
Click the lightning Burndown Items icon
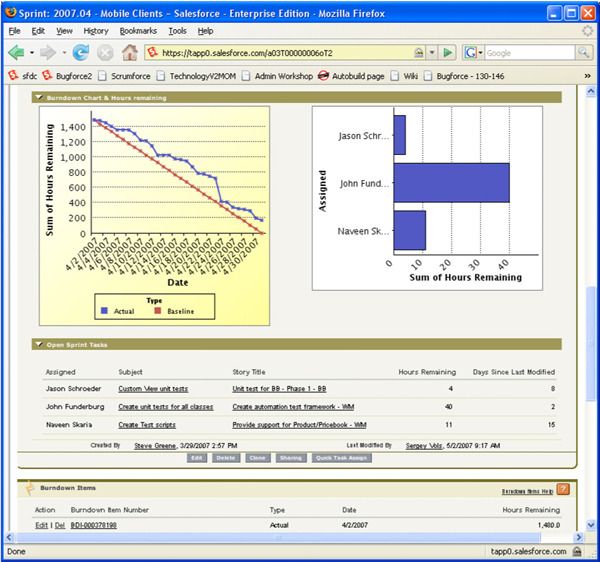29,488
